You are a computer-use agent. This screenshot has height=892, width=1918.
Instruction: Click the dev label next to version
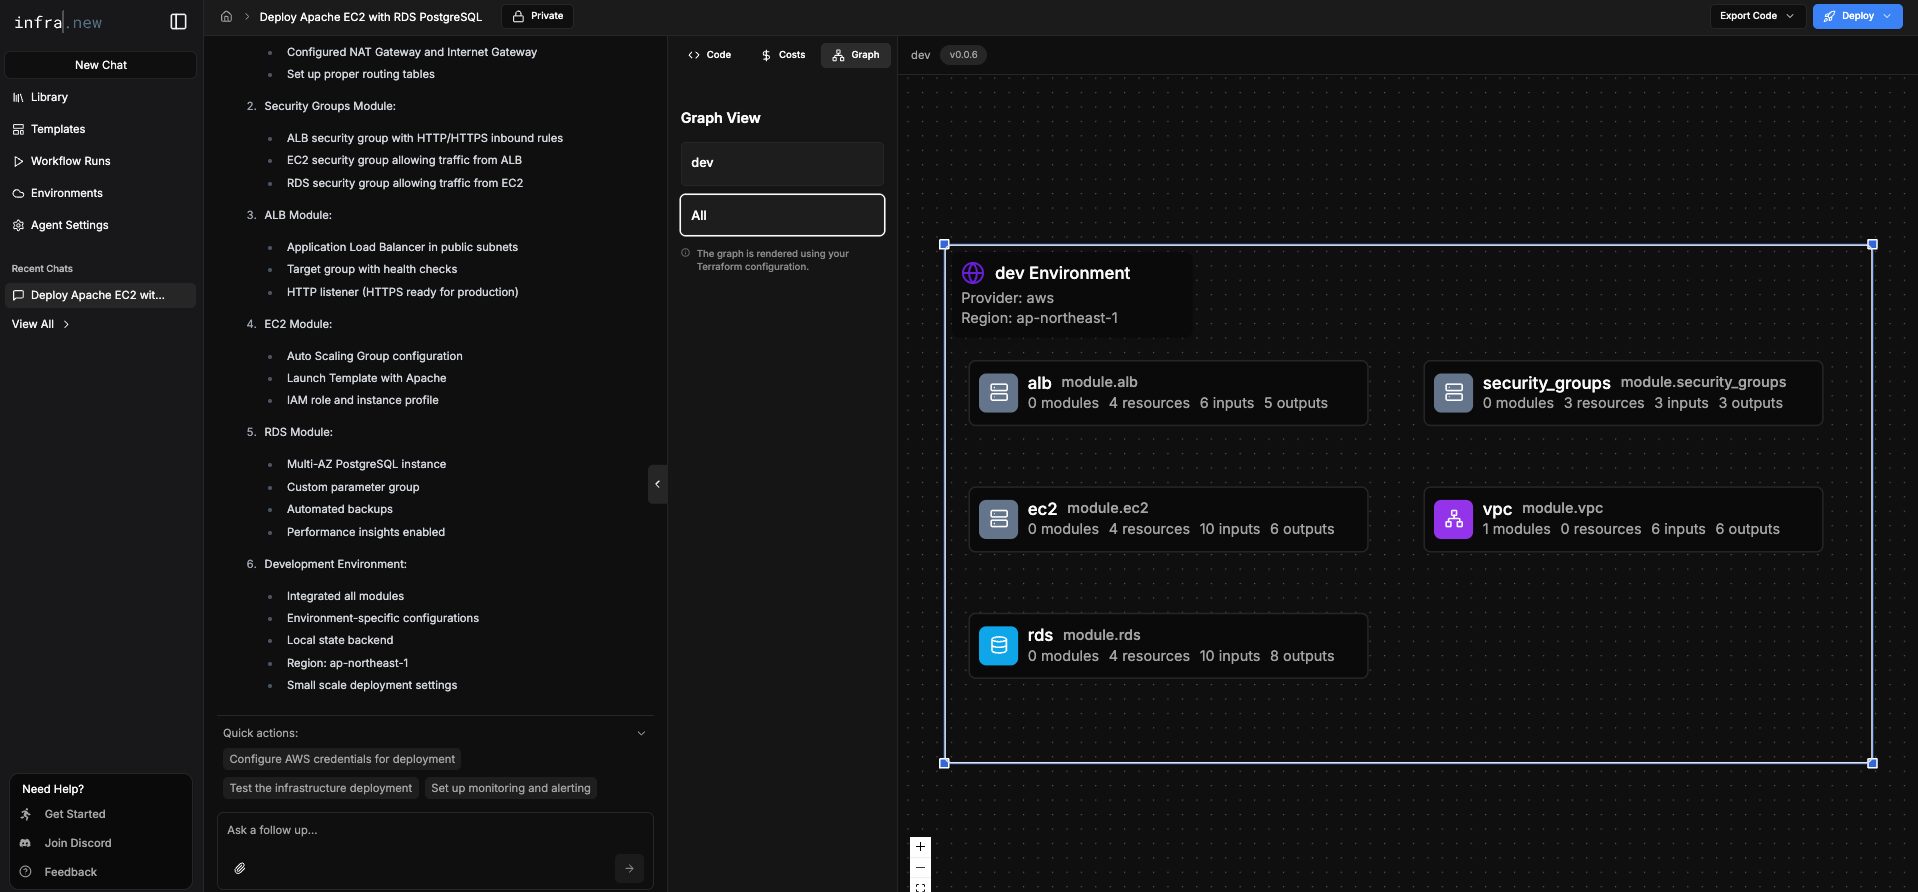tap(920, 55)
